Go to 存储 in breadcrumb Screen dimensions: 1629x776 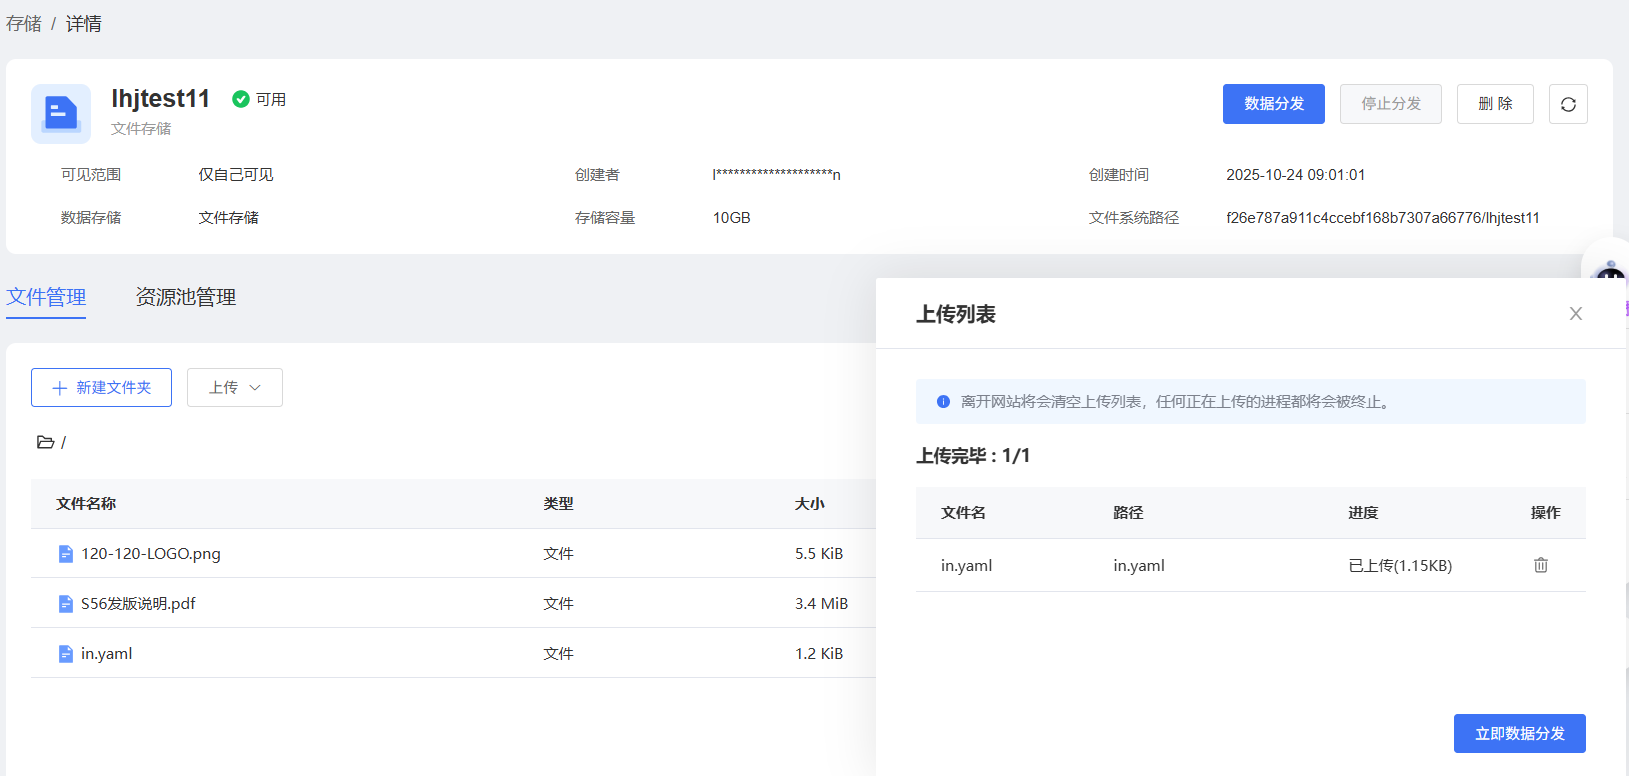tap(24, 24)
